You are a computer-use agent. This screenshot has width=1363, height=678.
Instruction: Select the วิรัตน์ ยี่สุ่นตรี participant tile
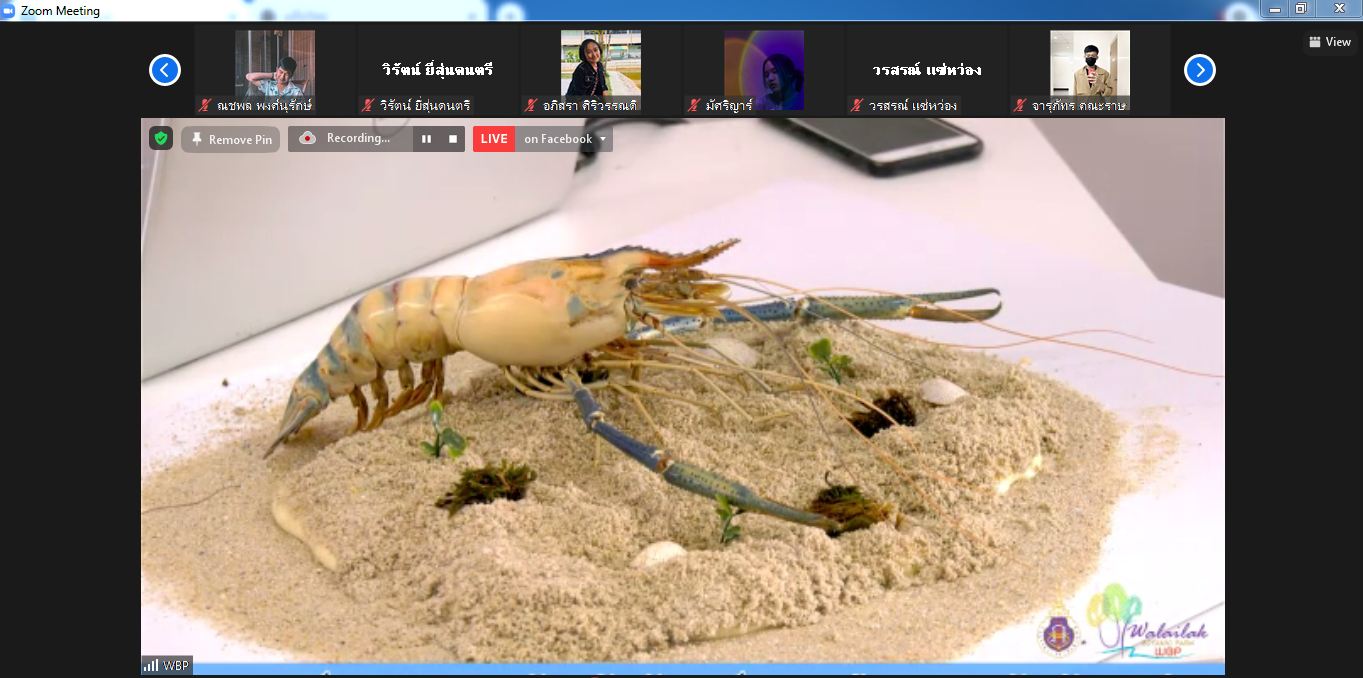point(437,70)
